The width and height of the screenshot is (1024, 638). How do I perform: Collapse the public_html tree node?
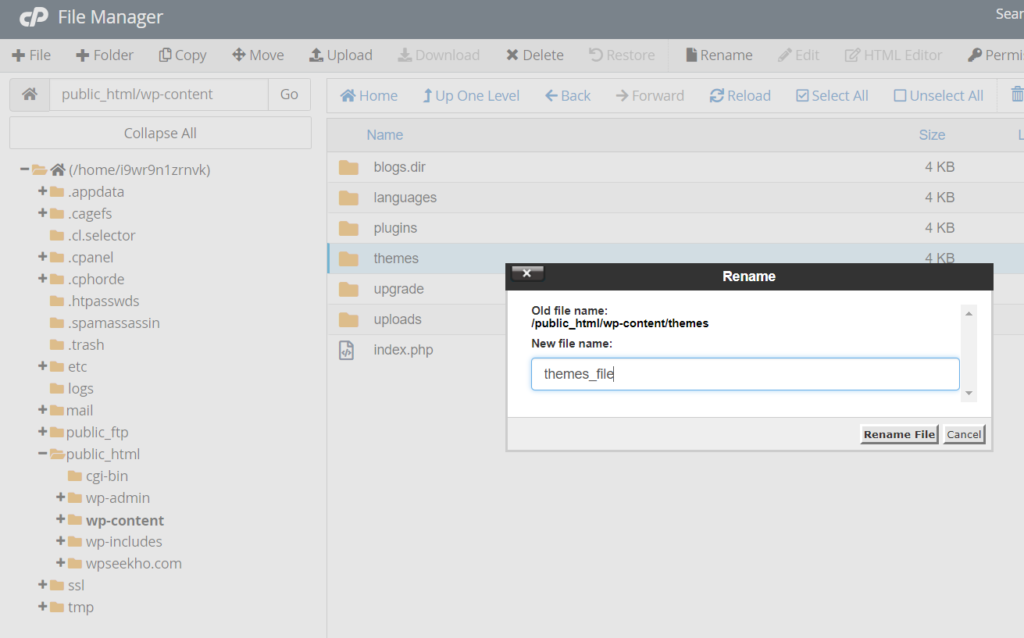pos(43,454)
